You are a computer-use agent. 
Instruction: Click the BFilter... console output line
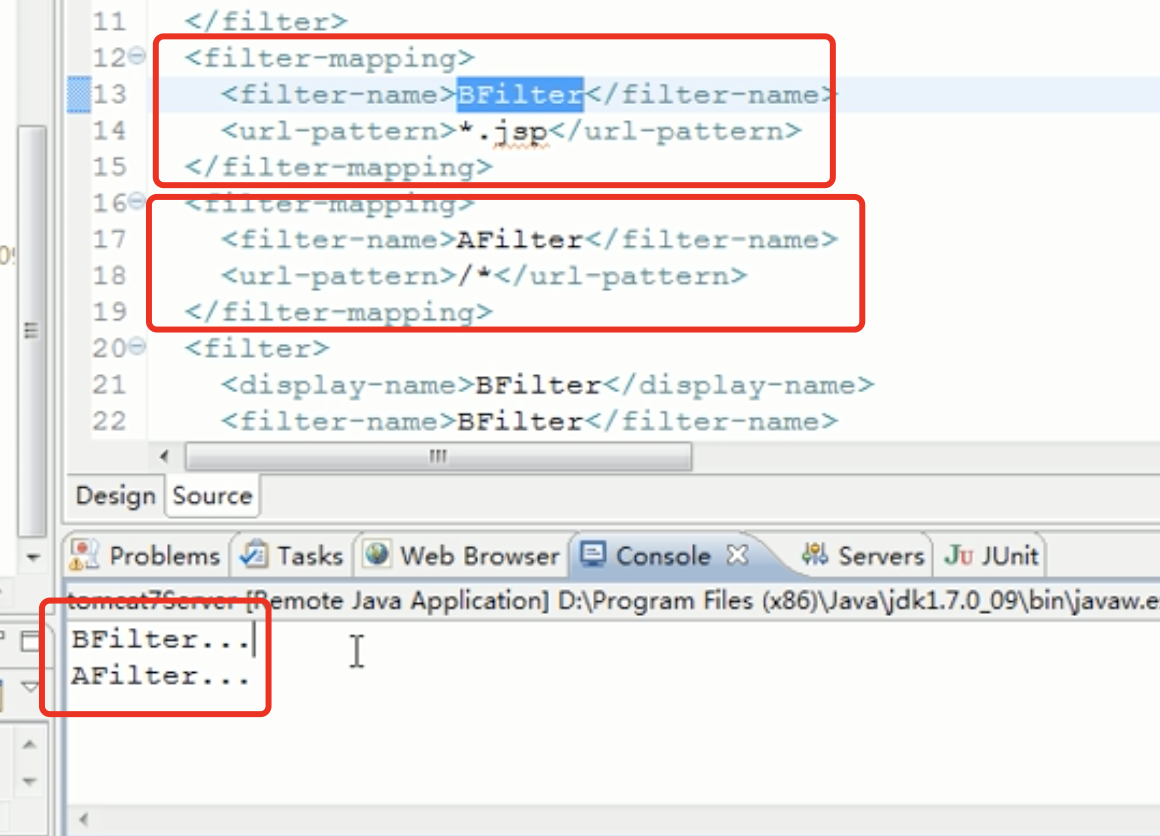coord(161,639)
